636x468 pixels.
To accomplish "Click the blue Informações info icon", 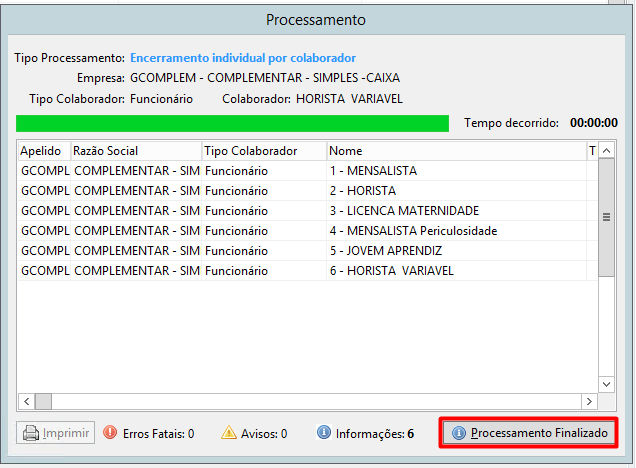I will point(324,432).
